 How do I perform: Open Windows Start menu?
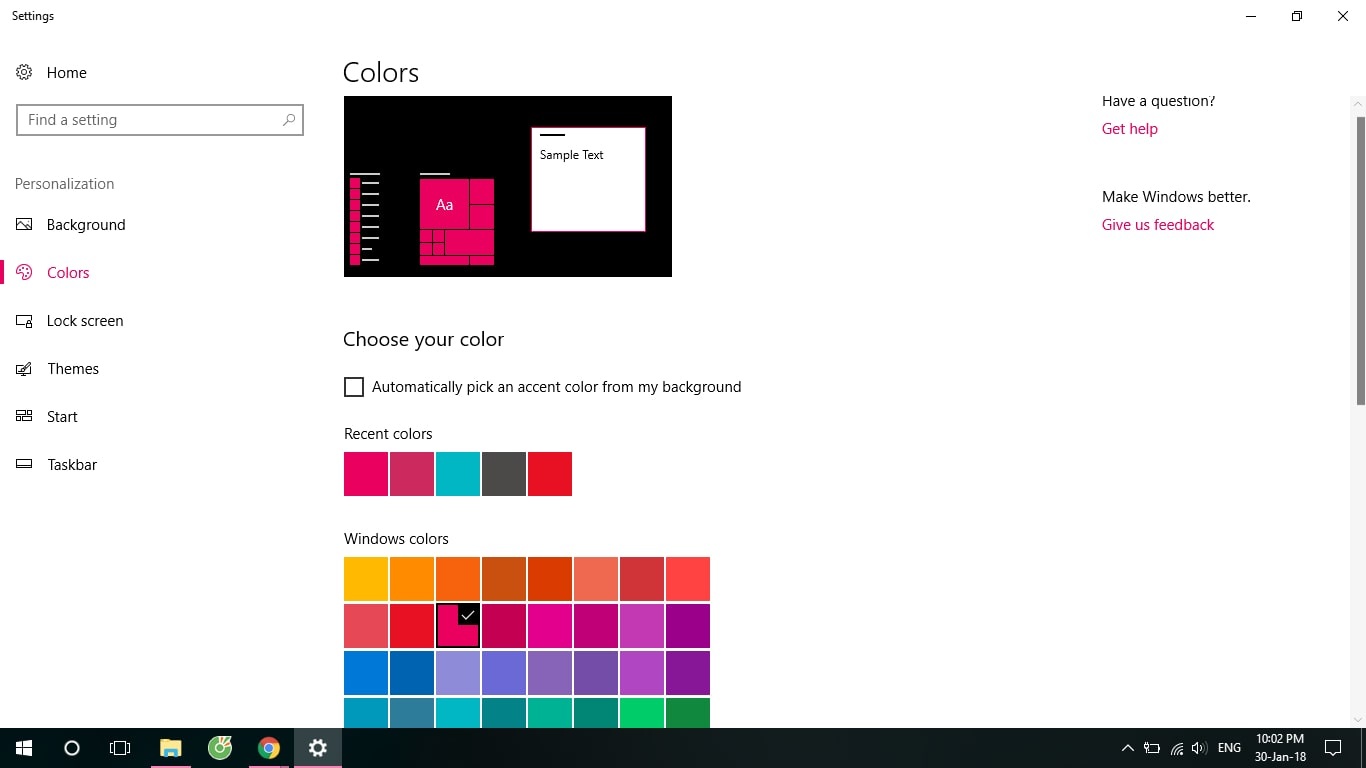[24, 748]
